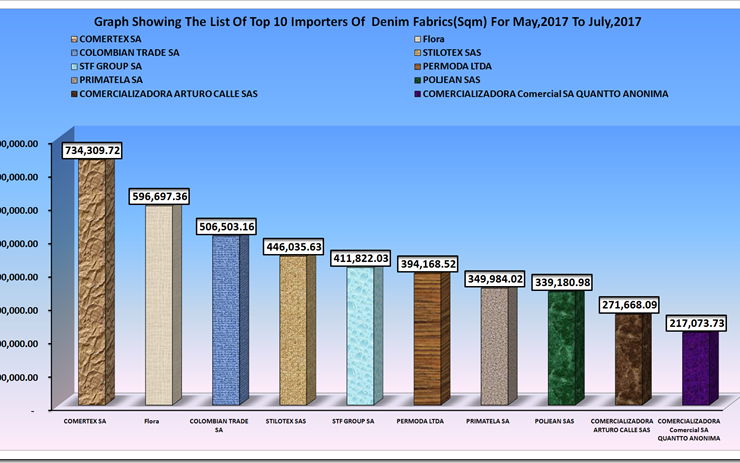
Task: Click the PRIMATELA SA axis label
Action: [x=488, y=421]
